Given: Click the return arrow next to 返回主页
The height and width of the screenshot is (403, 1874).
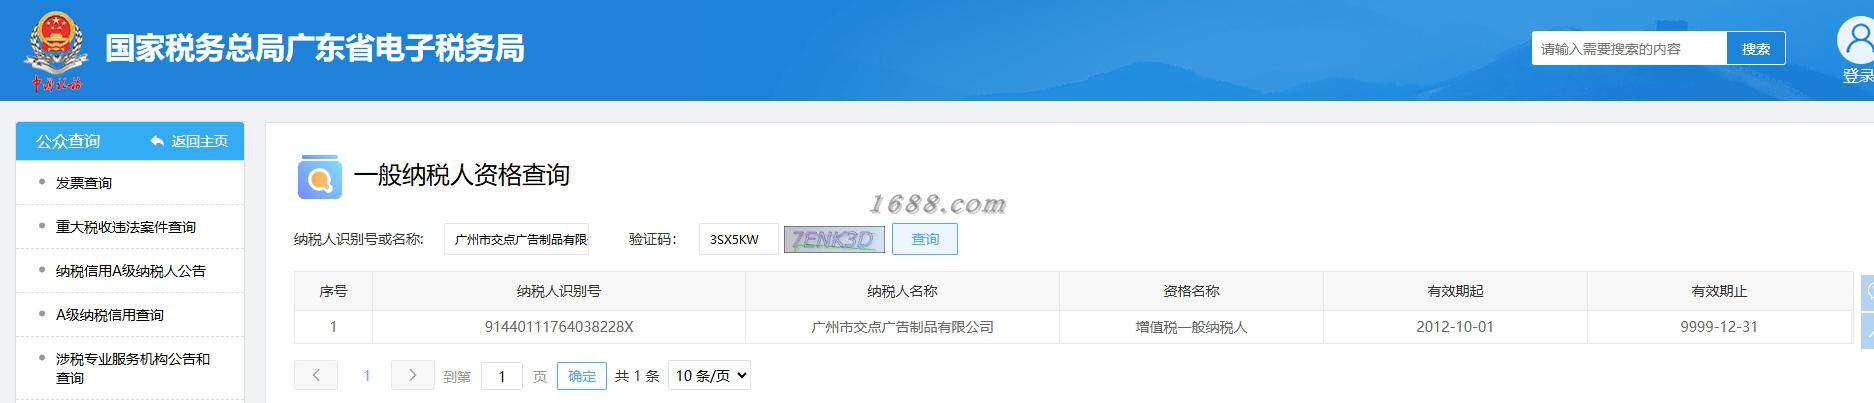Looking at the screenshot, I should pos(157,141).
